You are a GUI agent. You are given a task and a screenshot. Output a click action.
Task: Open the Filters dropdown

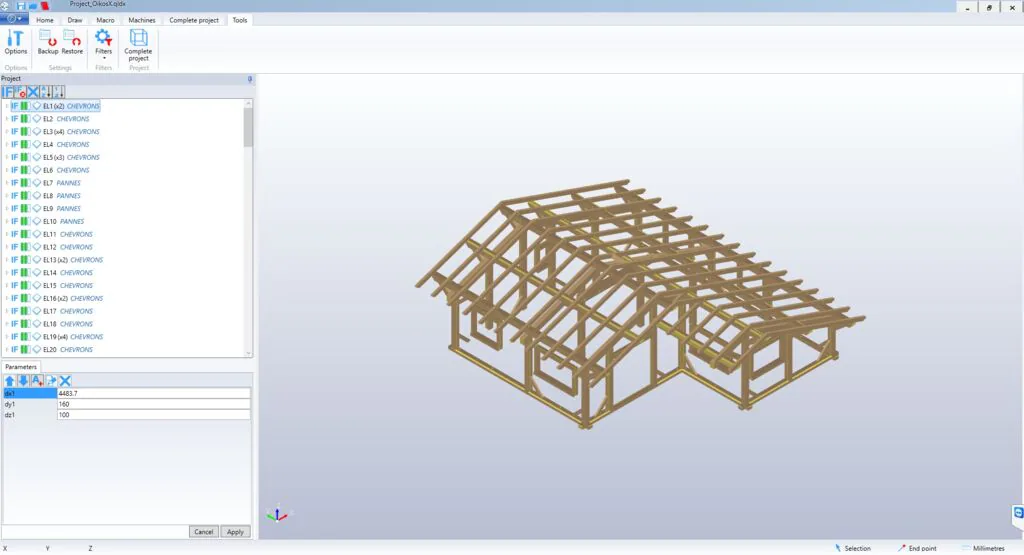click(x=103, y=44)
